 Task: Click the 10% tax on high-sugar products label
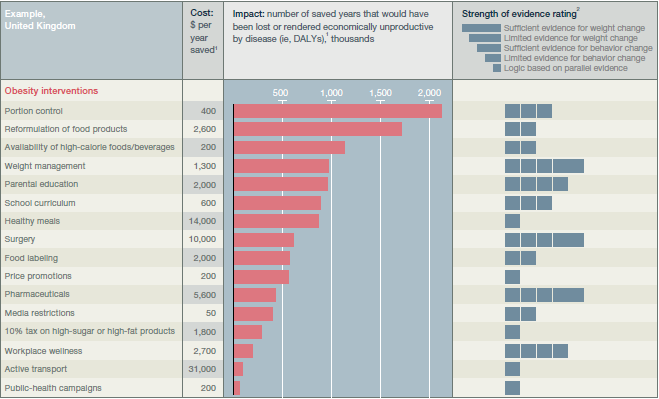pyautogui.click(x=90, y=331)
